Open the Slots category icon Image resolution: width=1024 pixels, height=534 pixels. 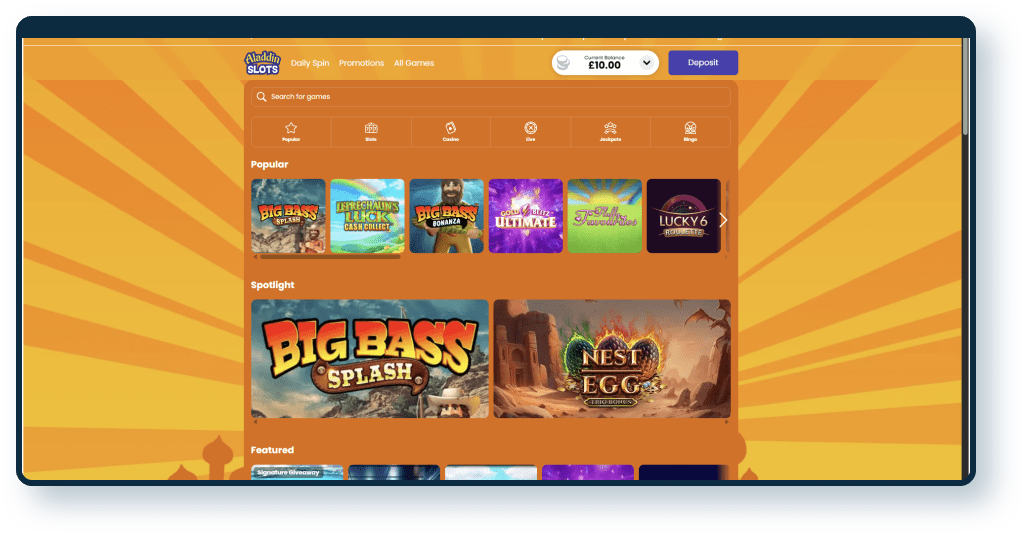coord(371,131)
